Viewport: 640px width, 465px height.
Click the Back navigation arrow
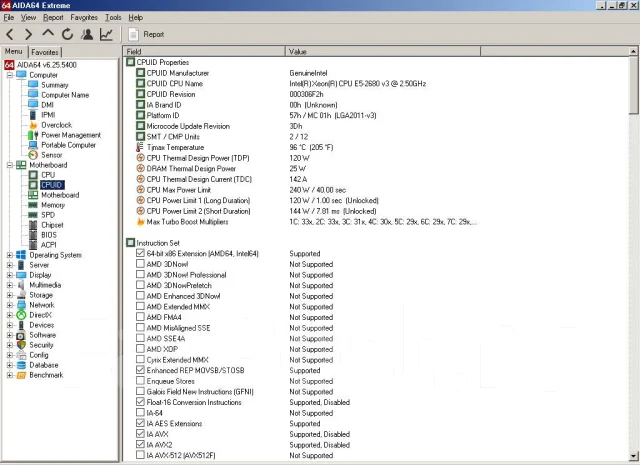(x=10, y=34)
